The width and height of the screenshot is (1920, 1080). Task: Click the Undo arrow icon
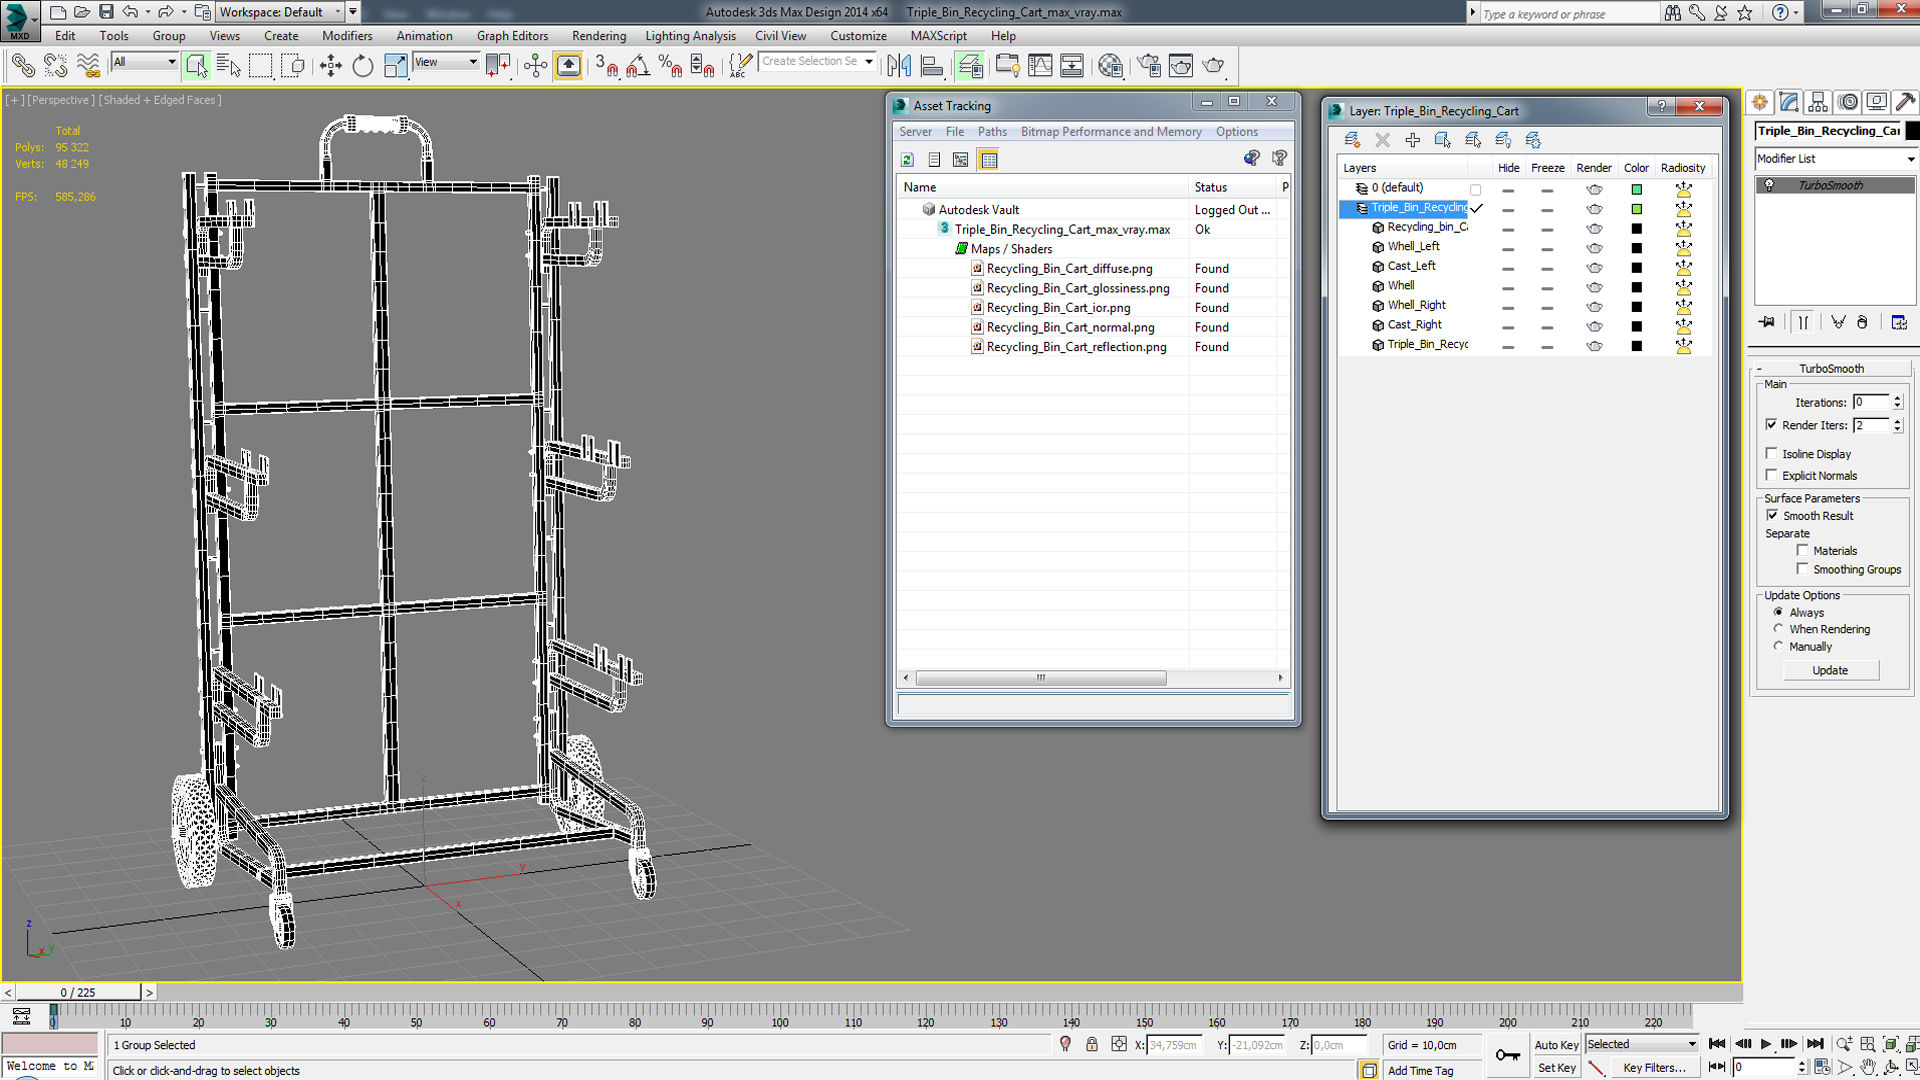pyautogui.click(x=130, y=12)
